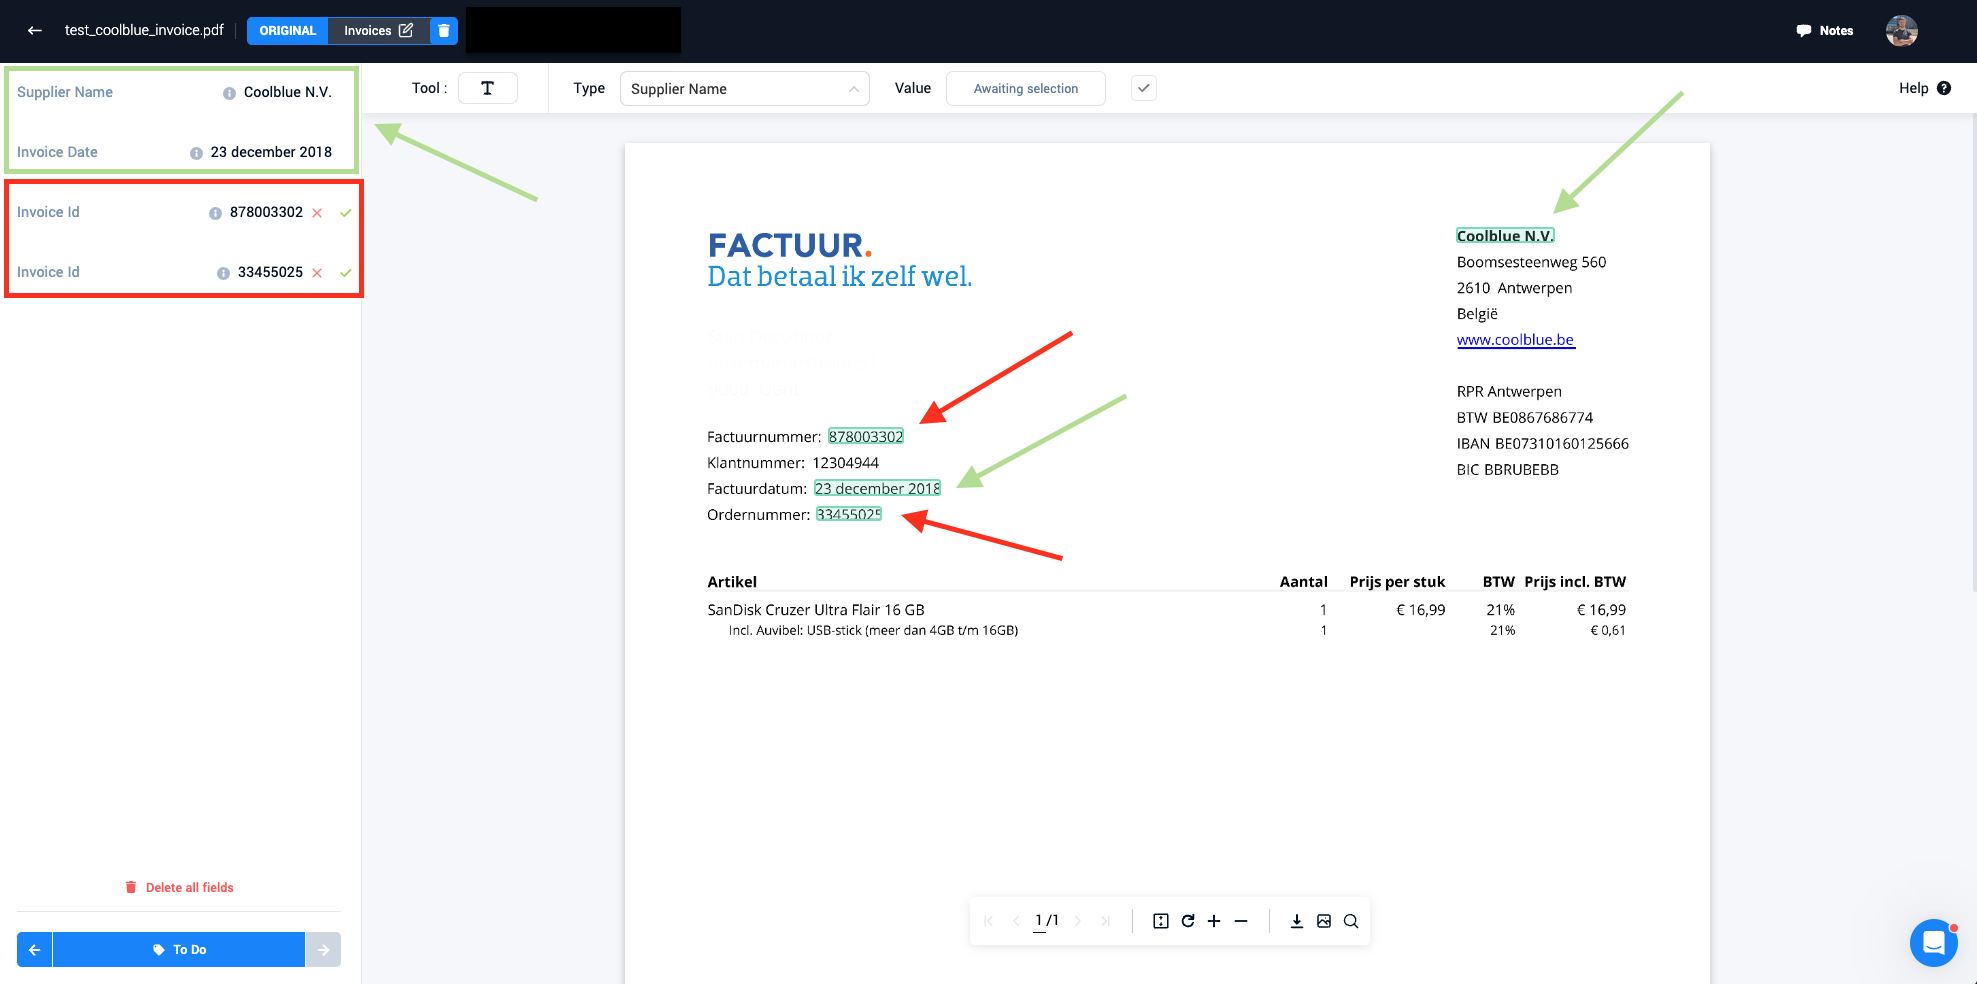Click the trash icon in the top bar
The image size is (1977, 984).
pos(444,31)
